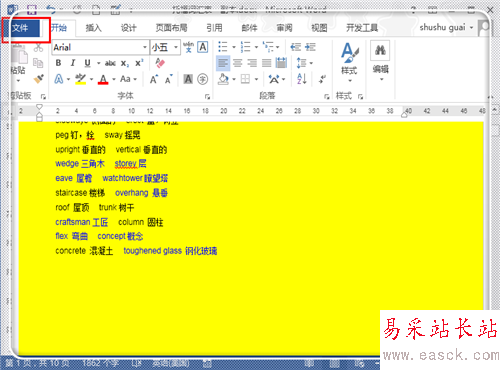Expand the 粘贴 paste options arrow
The image size is (500, 370).
point(18,81)
